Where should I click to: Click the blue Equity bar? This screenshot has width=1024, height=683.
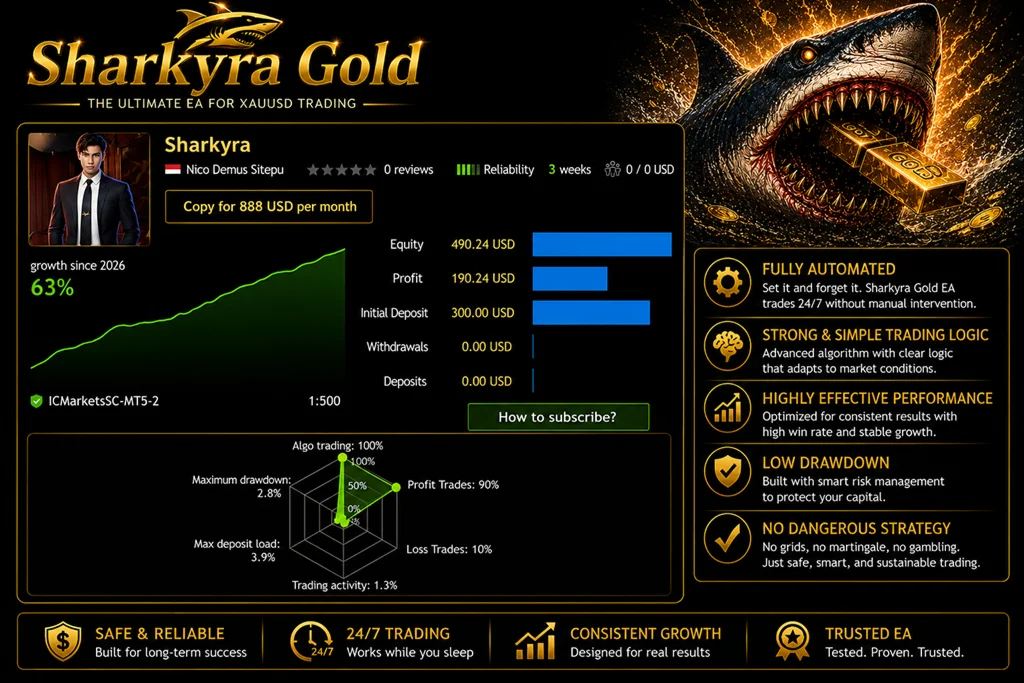602,244
